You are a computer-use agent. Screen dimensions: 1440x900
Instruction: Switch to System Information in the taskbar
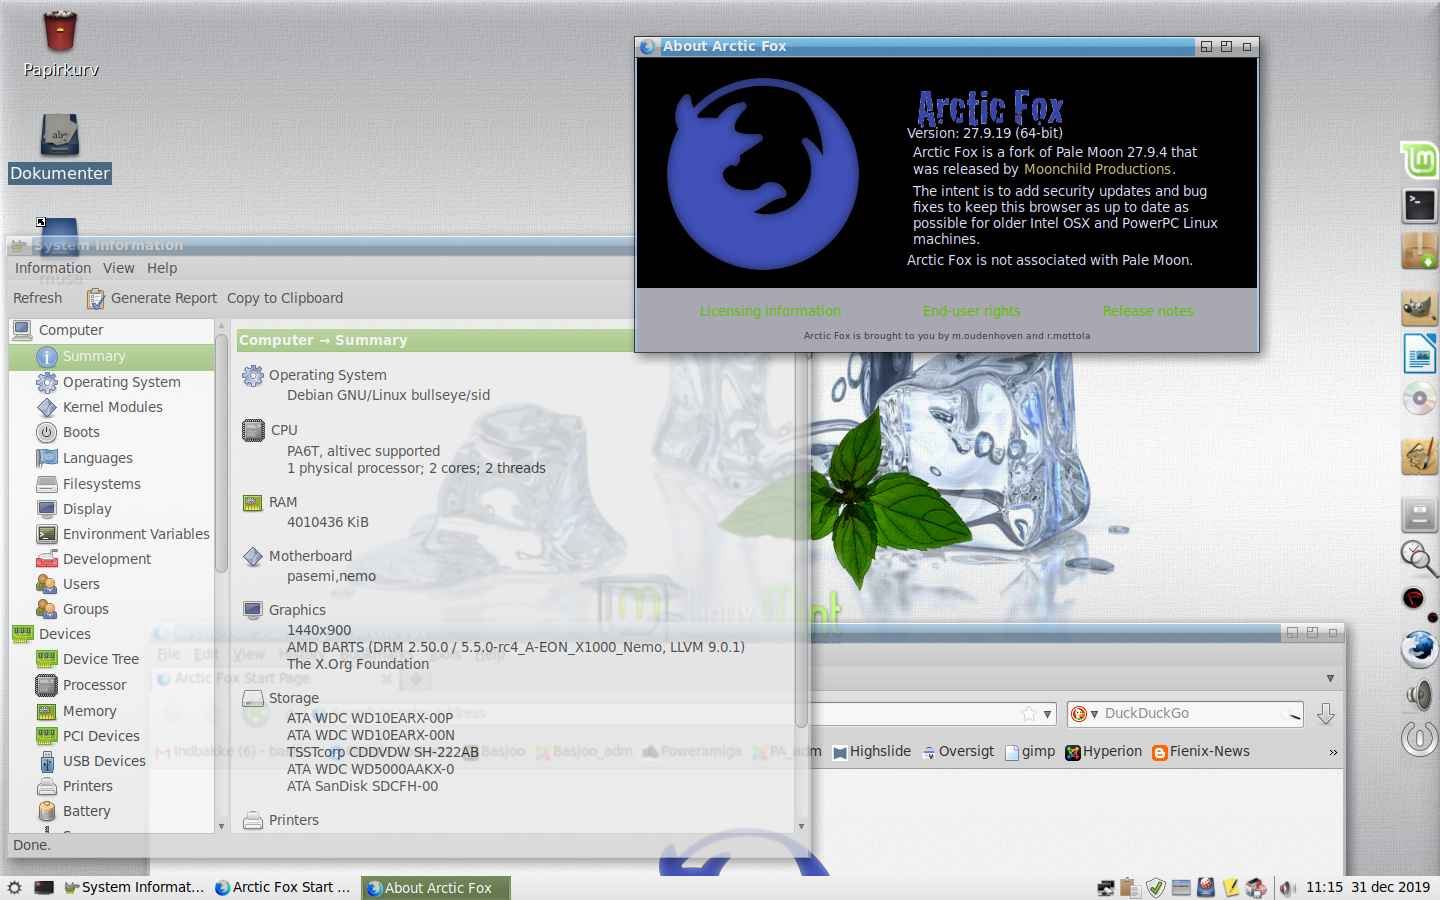click(x=134, y=887)
